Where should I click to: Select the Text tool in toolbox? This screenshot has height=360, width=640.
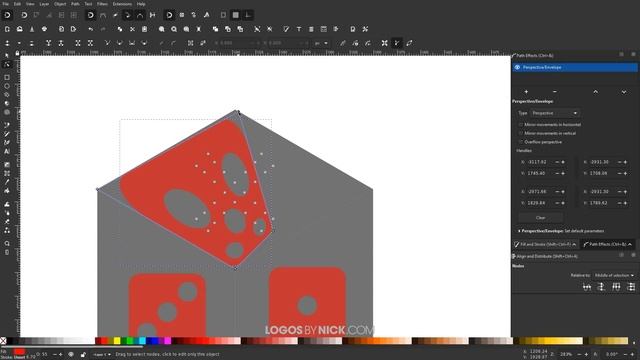pos(7,151)
